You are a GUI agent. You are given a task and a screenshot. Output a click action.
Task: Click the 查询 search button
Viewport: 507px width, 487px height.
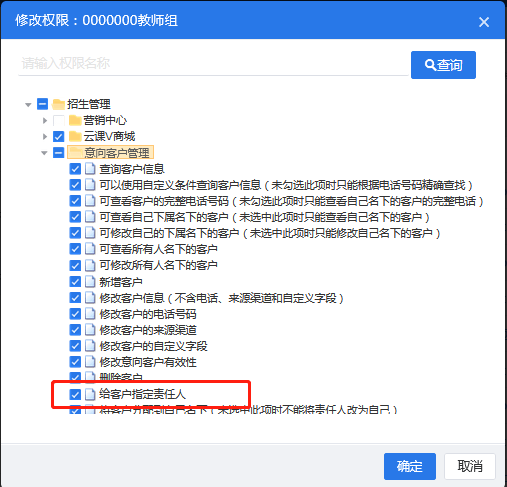pos(443,65)
